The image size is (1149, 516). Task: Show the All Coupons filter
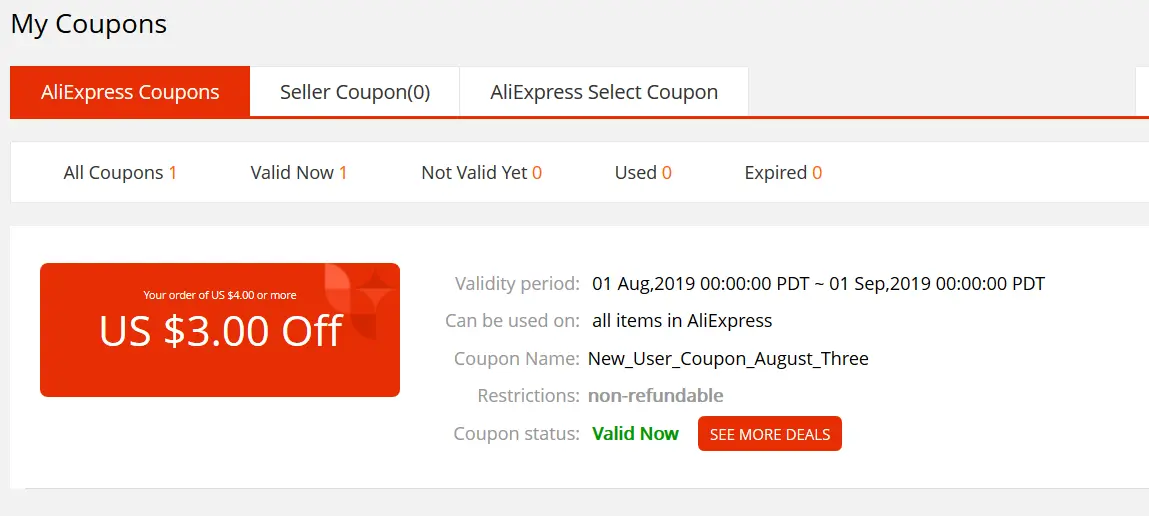pos(120,173)
